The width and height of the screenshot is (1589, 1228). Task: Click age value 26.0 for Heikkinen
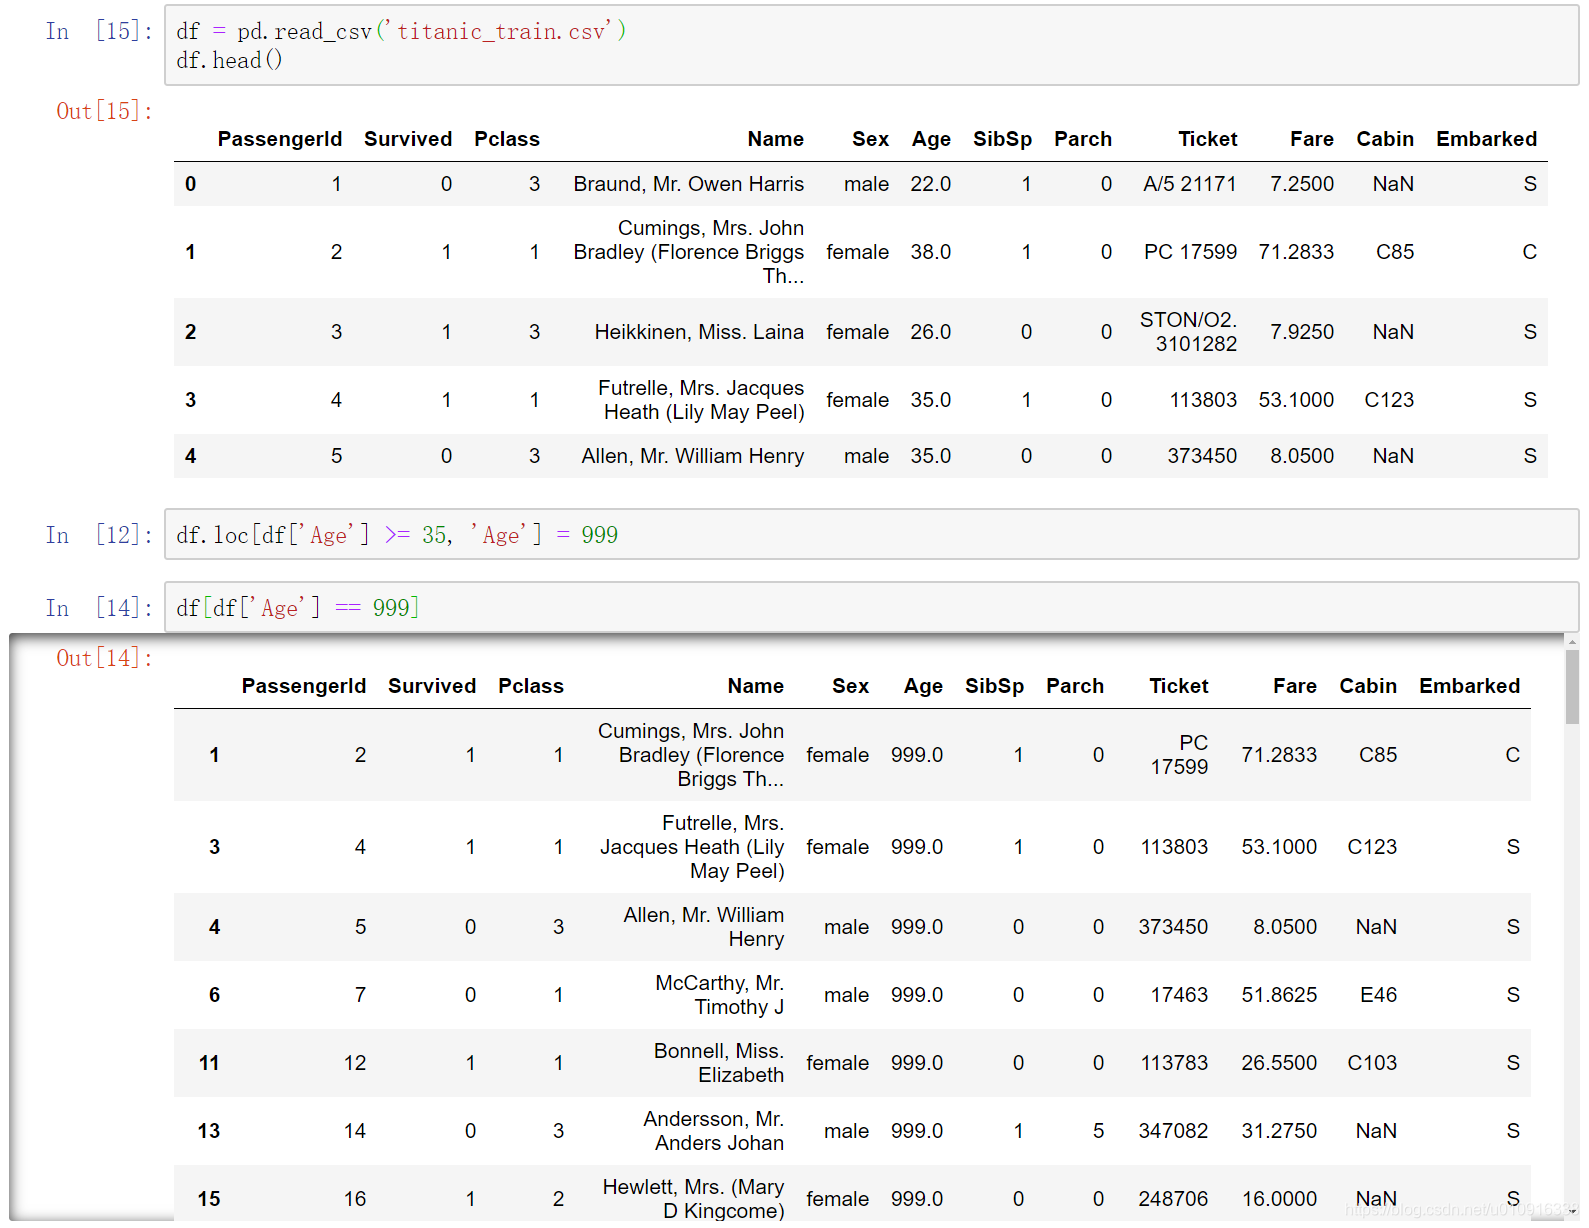tap(931, 332)
